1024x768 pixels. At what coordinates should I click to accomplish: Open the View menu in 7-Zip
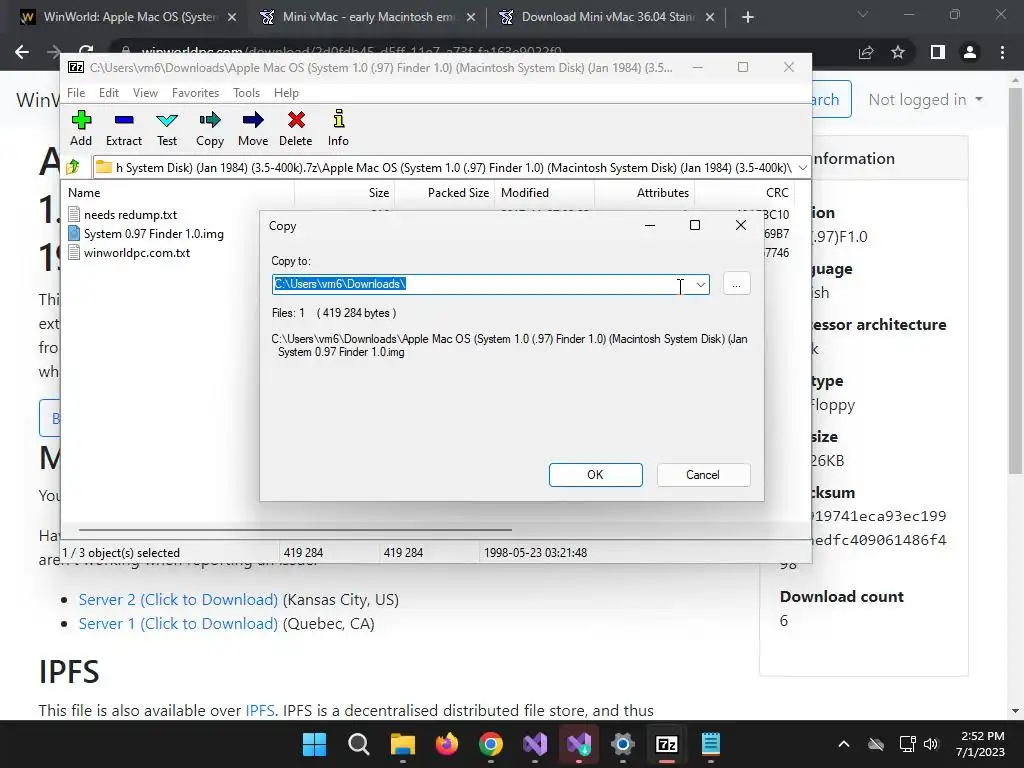145,93
